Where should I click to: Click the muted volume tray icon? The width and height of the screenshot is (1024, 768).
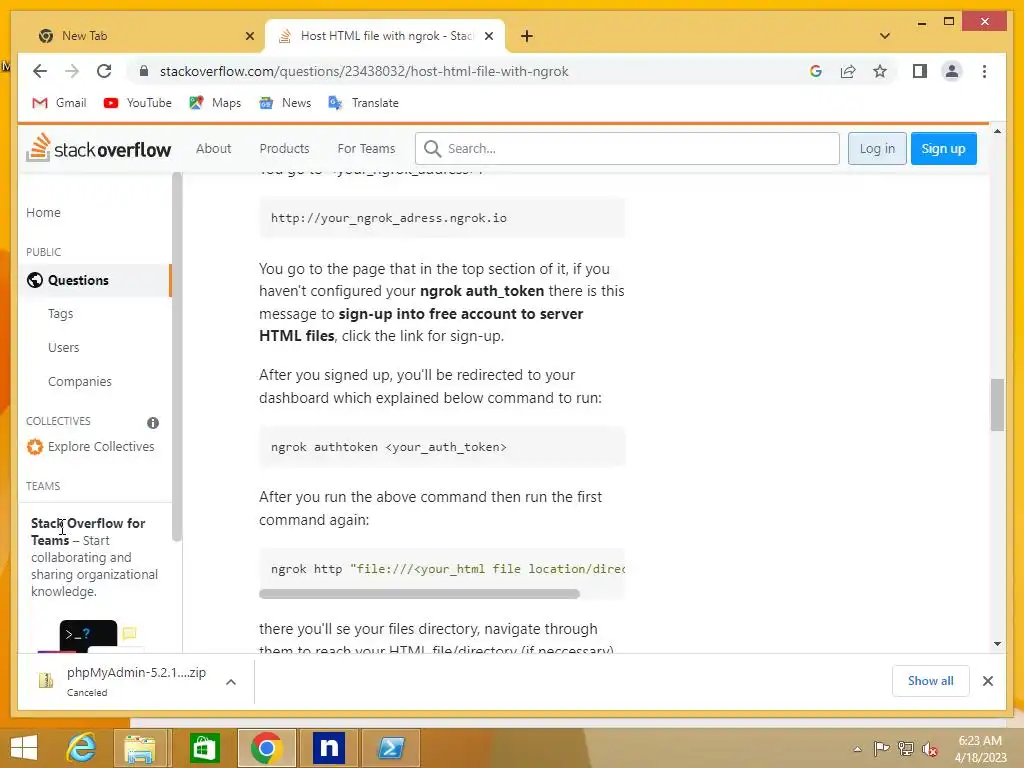[x=930, y=749]
